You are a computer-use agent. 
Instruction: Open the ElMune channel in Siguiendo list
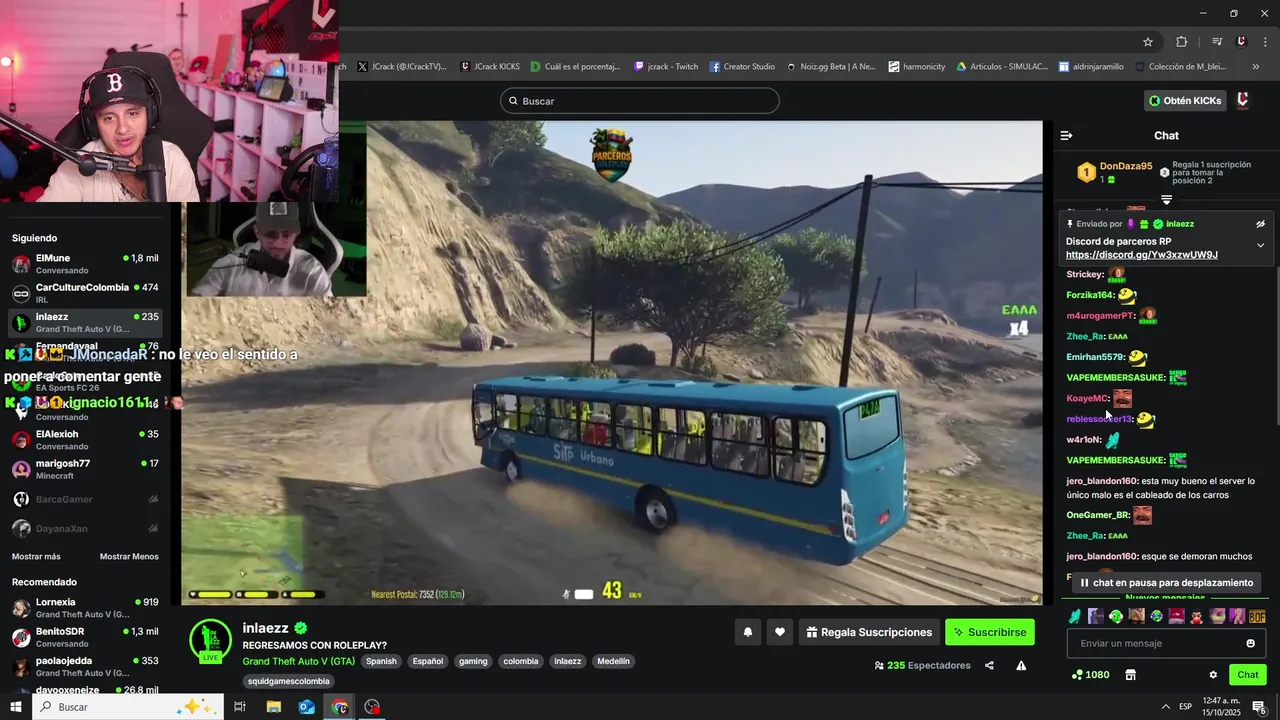85,264
